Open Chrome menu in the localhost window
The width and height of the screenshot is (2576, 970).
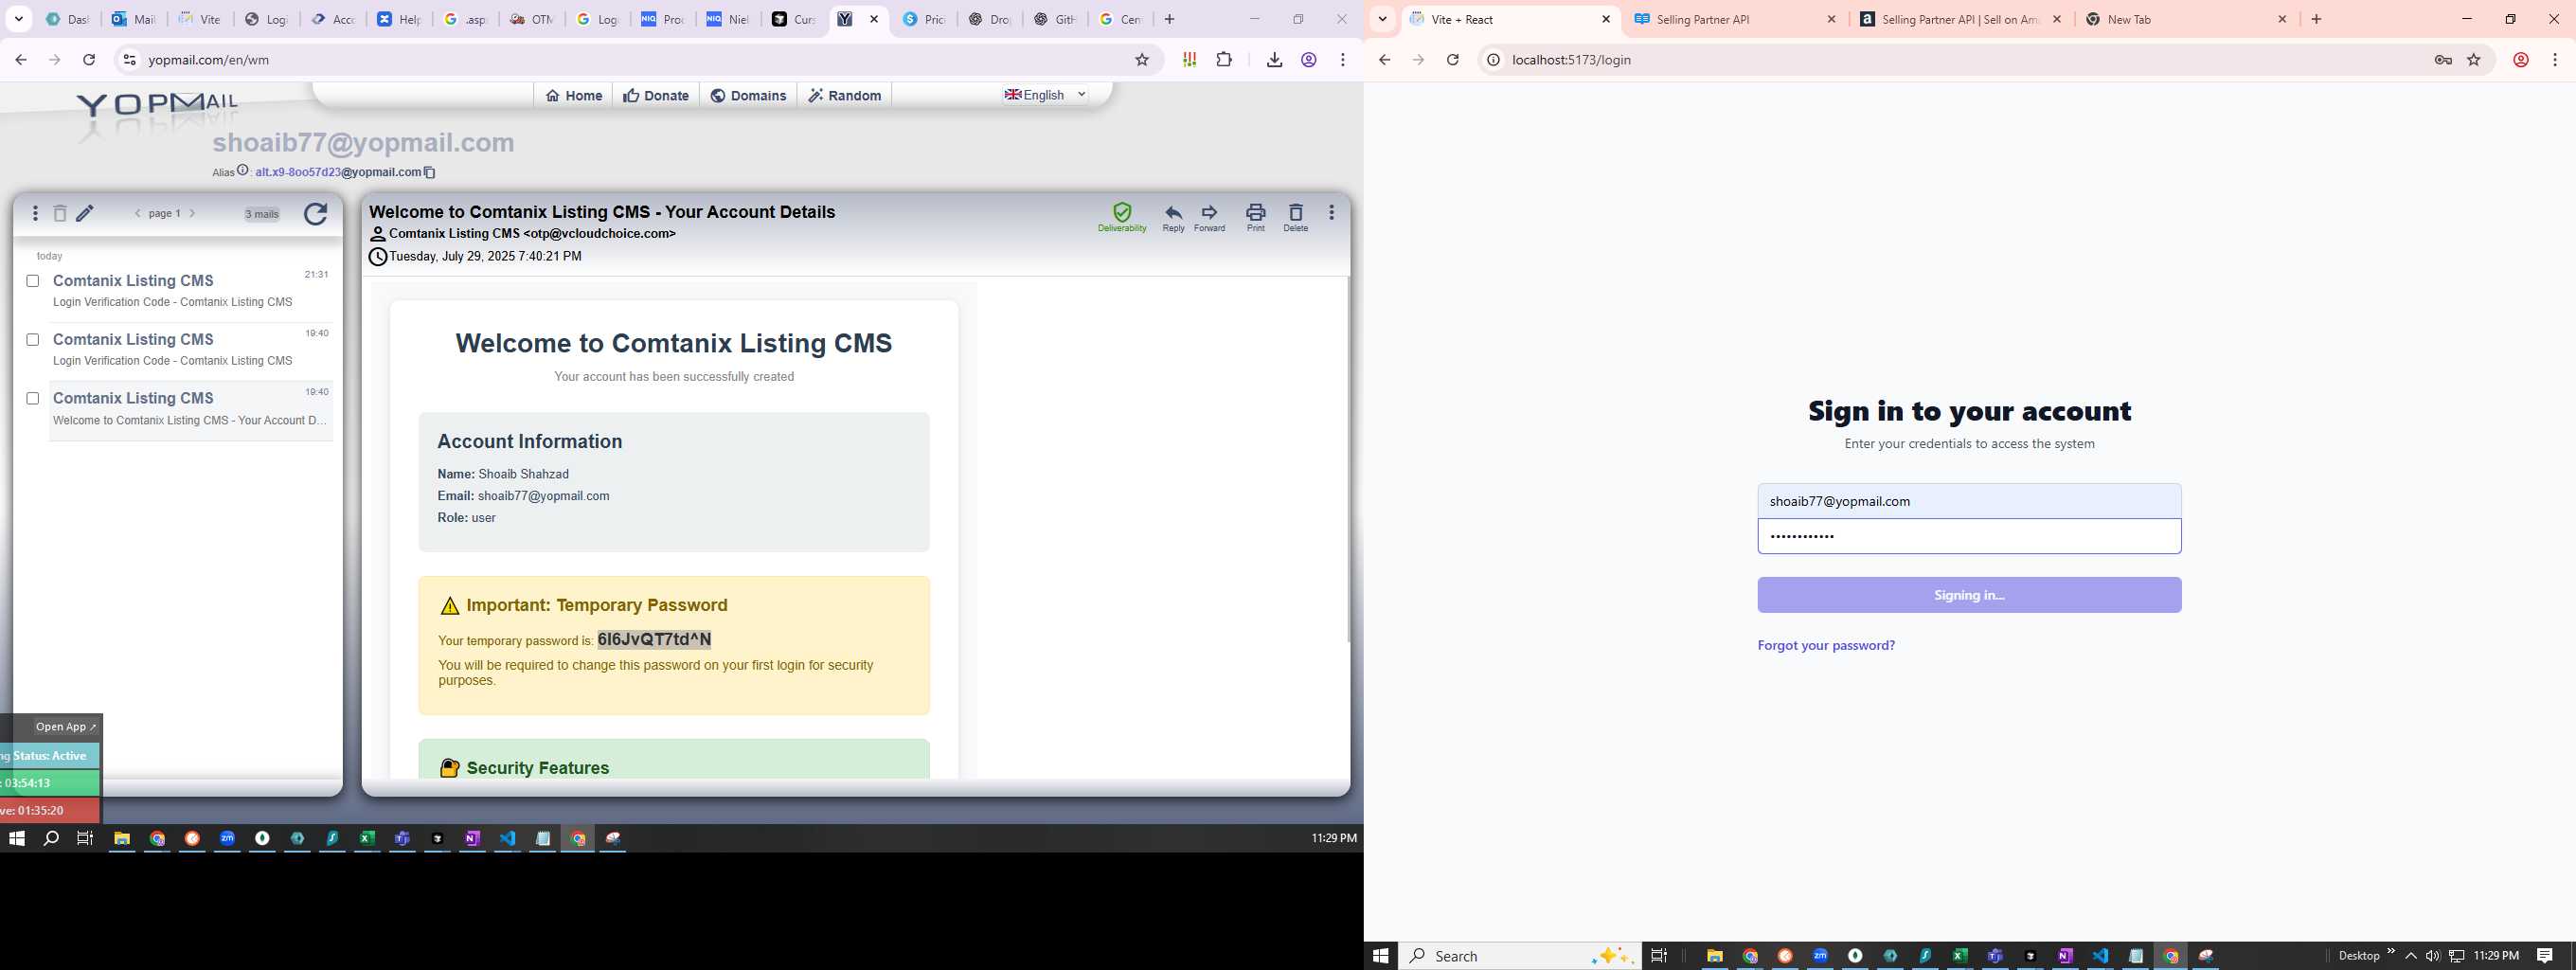(x=2555, y=60)
